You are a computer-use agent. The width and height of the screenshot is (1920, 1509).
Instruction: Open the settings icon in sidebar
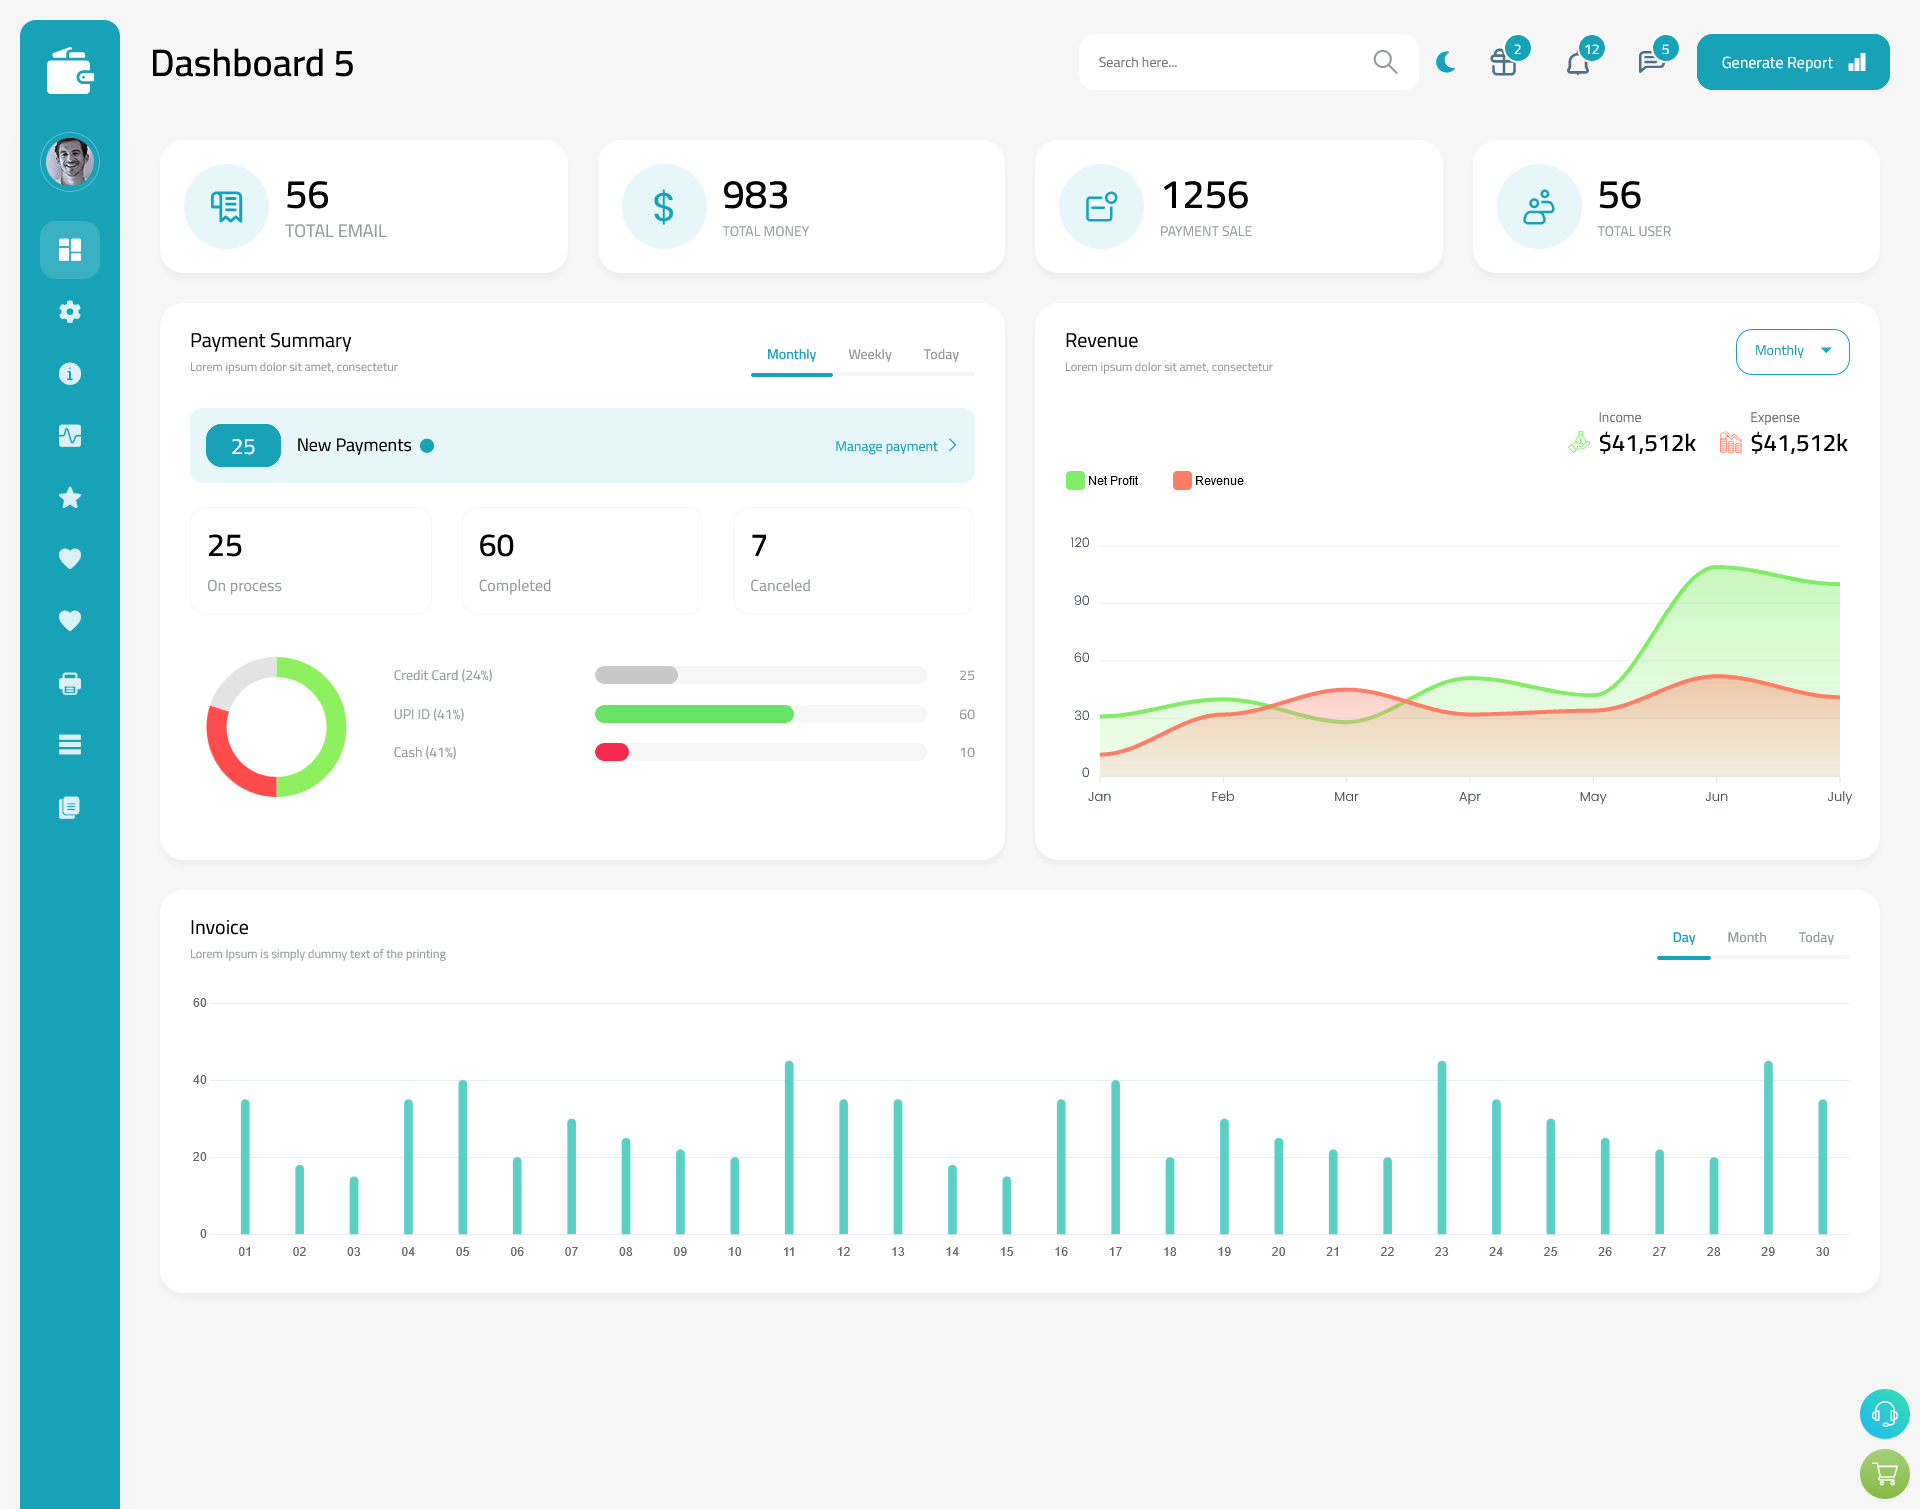click(x=70, y=312)
